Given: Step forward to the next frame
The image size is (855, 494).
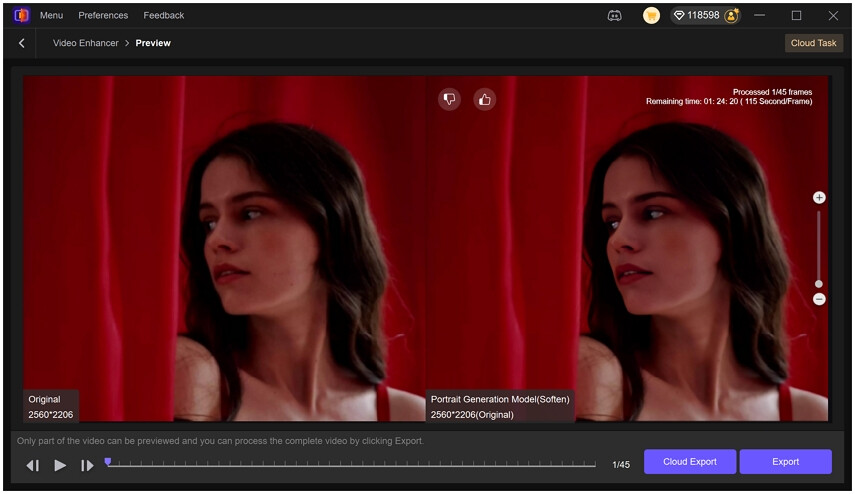Looking at the screenshot, I should click(x=87, y=466).
